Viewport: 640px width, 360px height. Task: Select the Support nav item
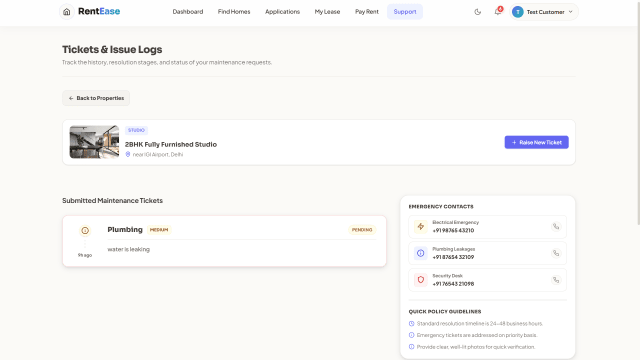pyautogui.click(x=405, y=12)
